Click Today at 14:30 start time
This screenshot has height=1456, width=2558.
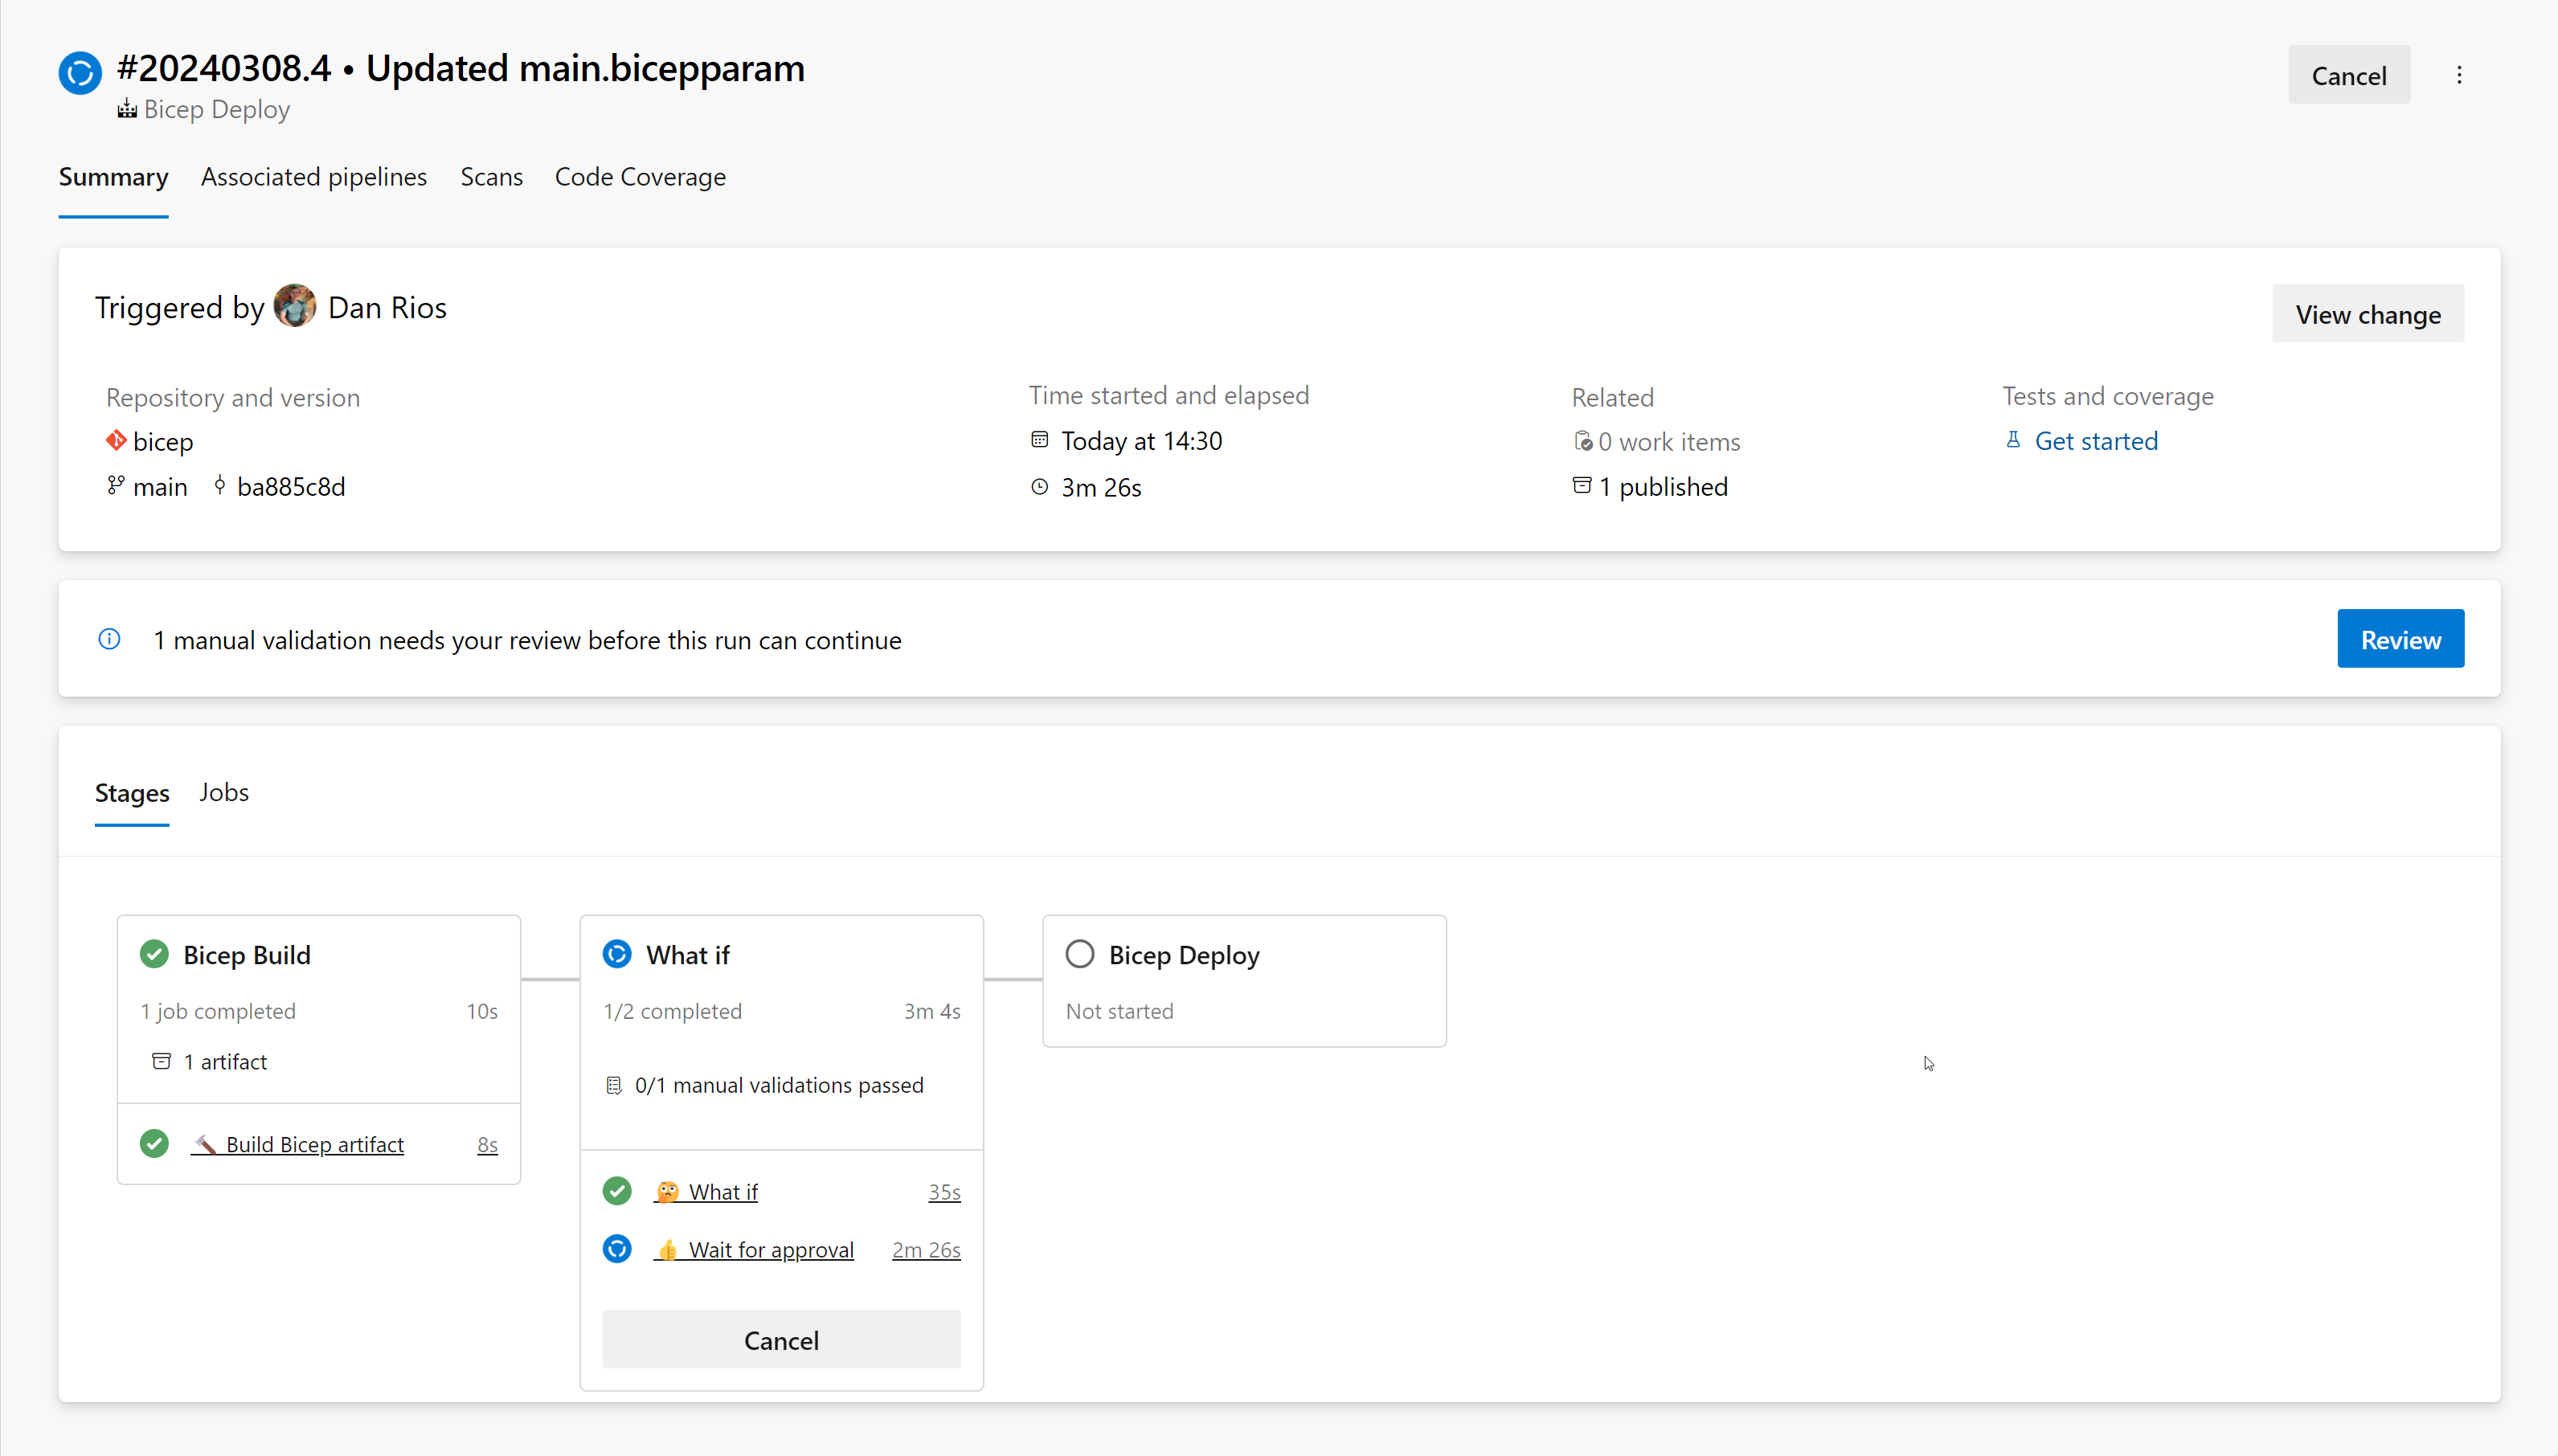pos(1142,441)
